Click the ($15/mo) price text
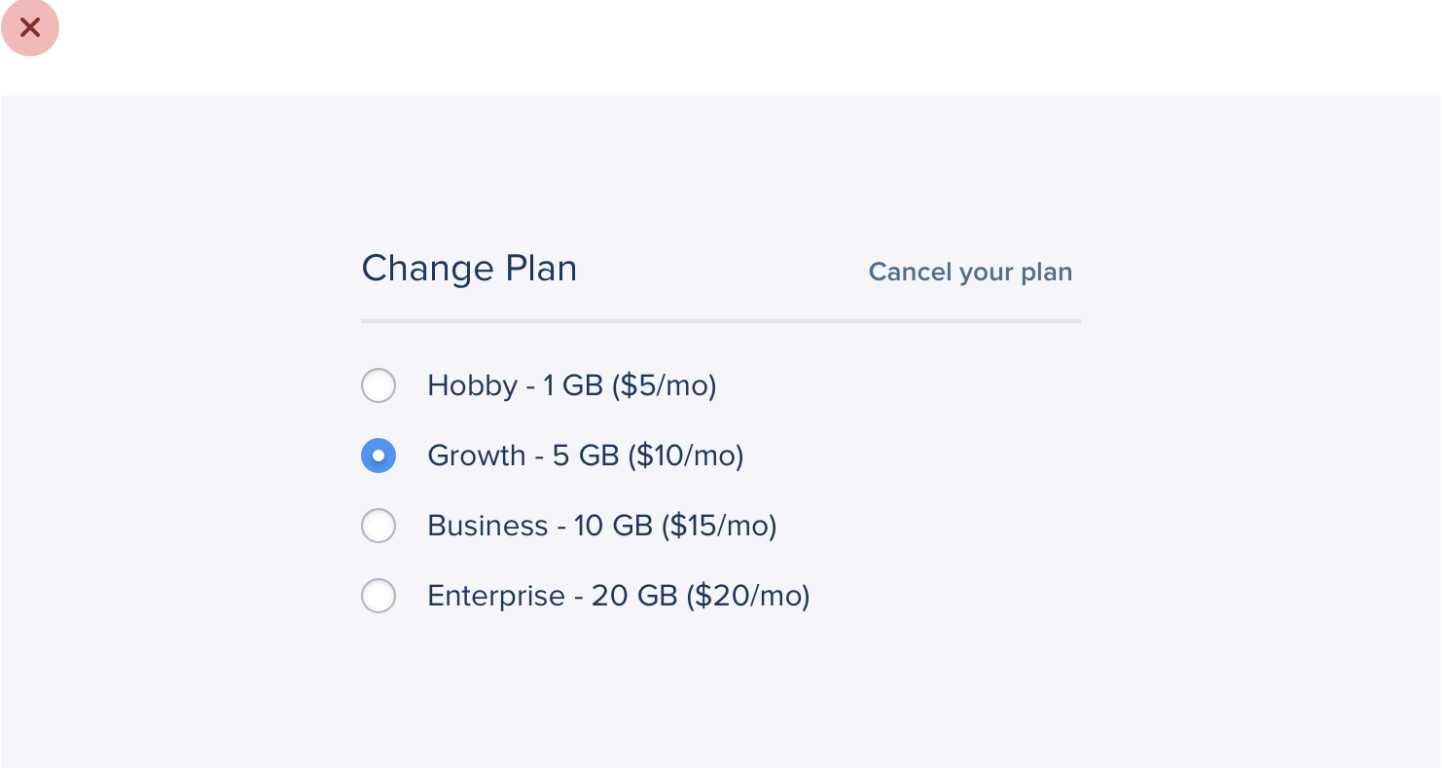 (x=719, y=526)
